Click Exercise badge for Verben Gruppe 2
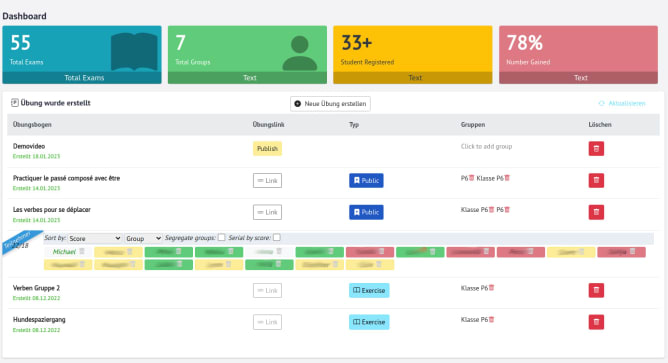 point(369,291)
